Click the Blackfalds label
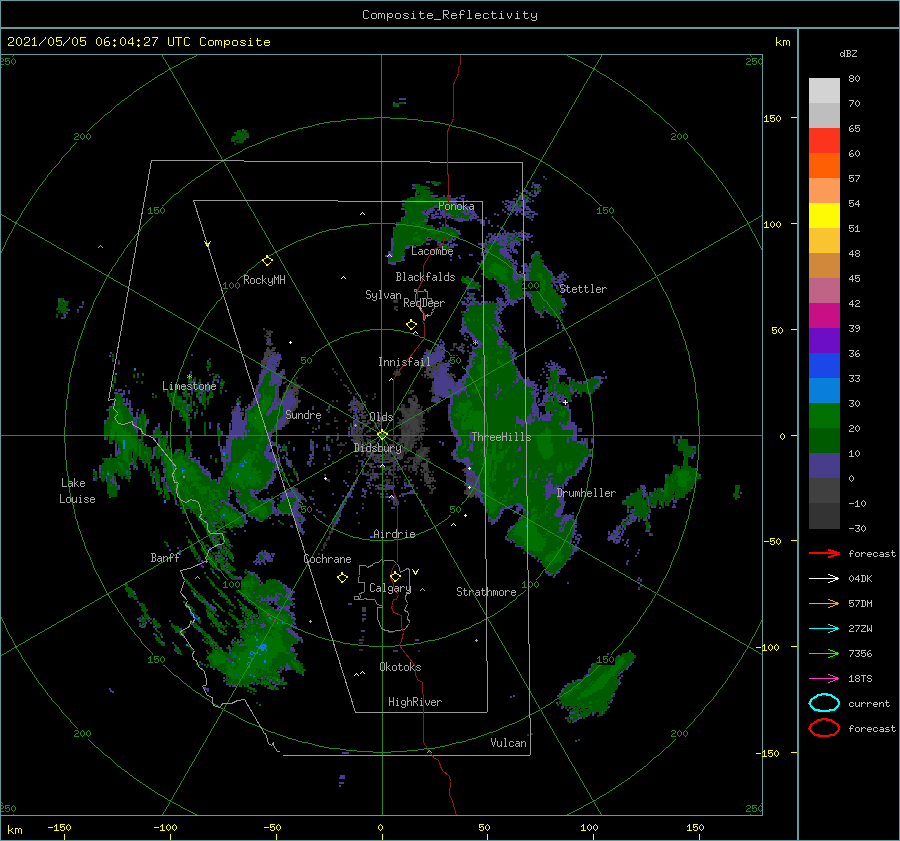900x841 pixels. tap(425, 277)
